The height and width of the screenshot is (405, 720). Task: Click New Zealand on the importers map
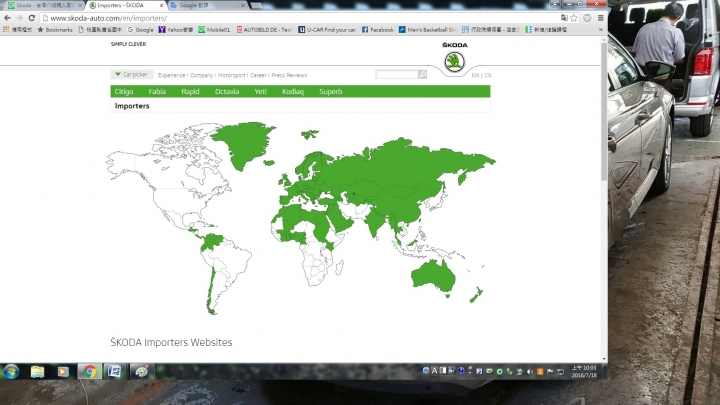(476, 295)
